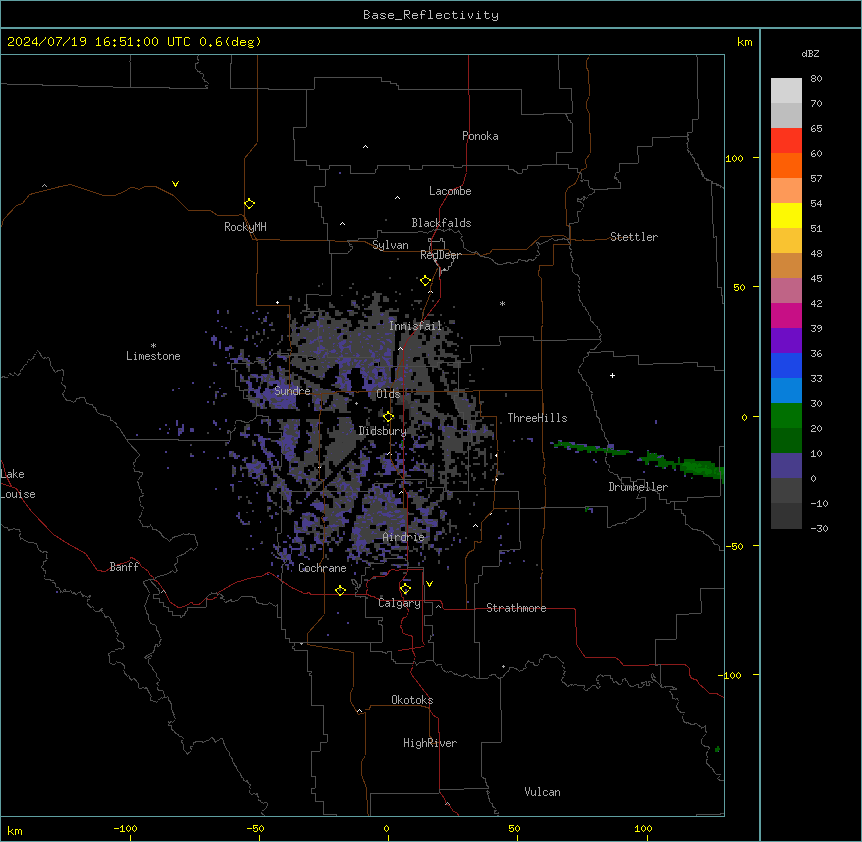The width and height of the screenshot is (862, 842).
Task: Click the Calgary city label
Action: (x=399, y=603)
